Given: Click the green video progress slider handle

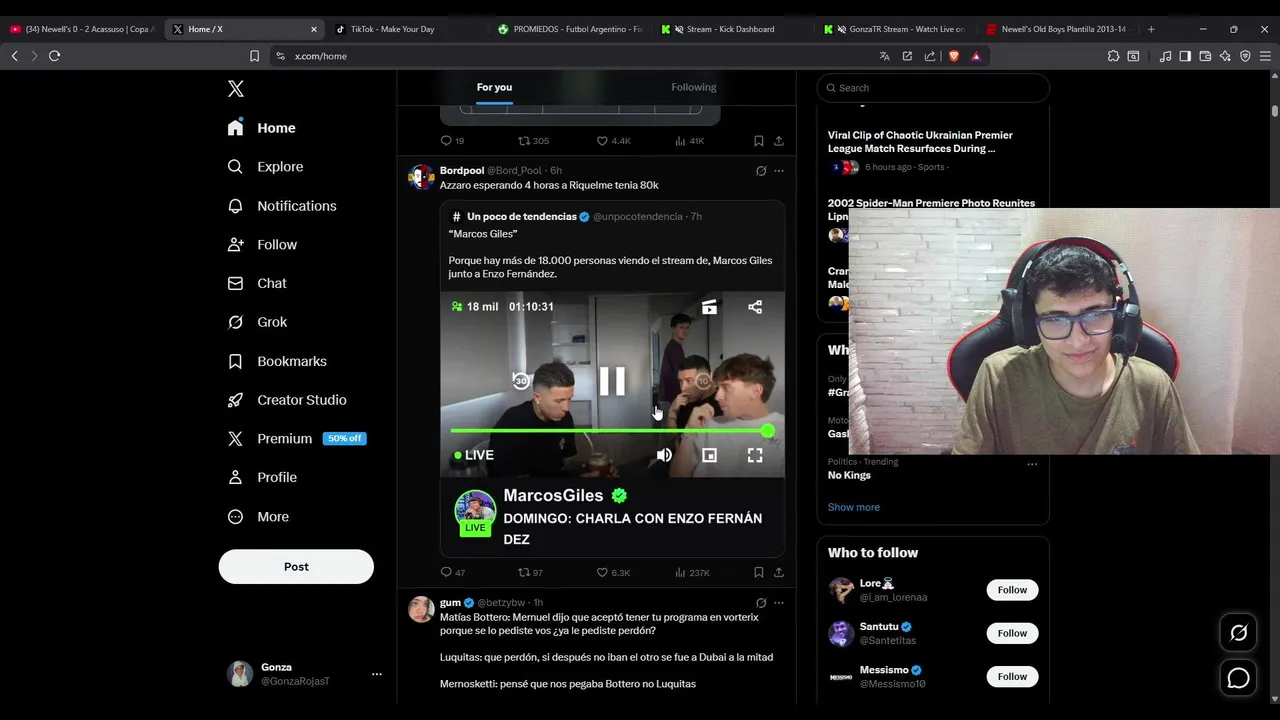Looking at the screenshot, I should click(x=767, y=431).
